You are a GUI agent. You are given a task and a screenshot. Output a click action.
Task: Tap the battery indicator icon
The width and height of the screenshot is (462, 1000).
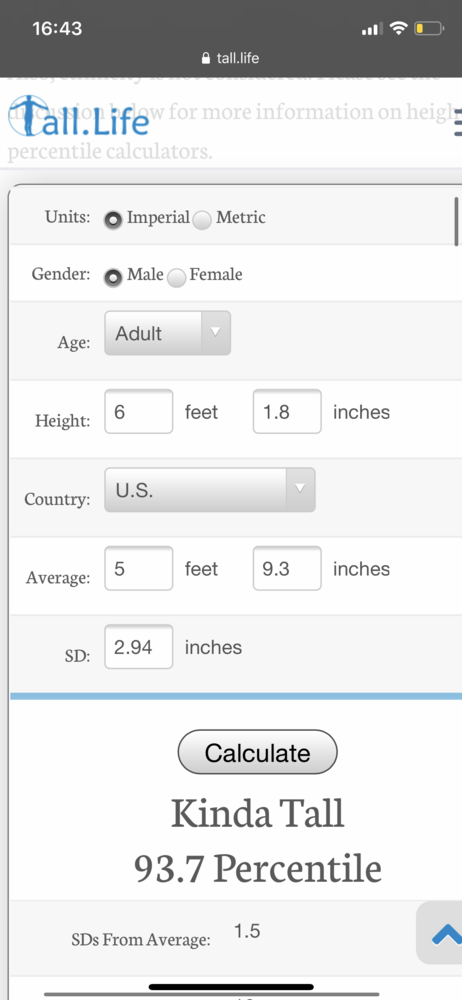[429, 28]
